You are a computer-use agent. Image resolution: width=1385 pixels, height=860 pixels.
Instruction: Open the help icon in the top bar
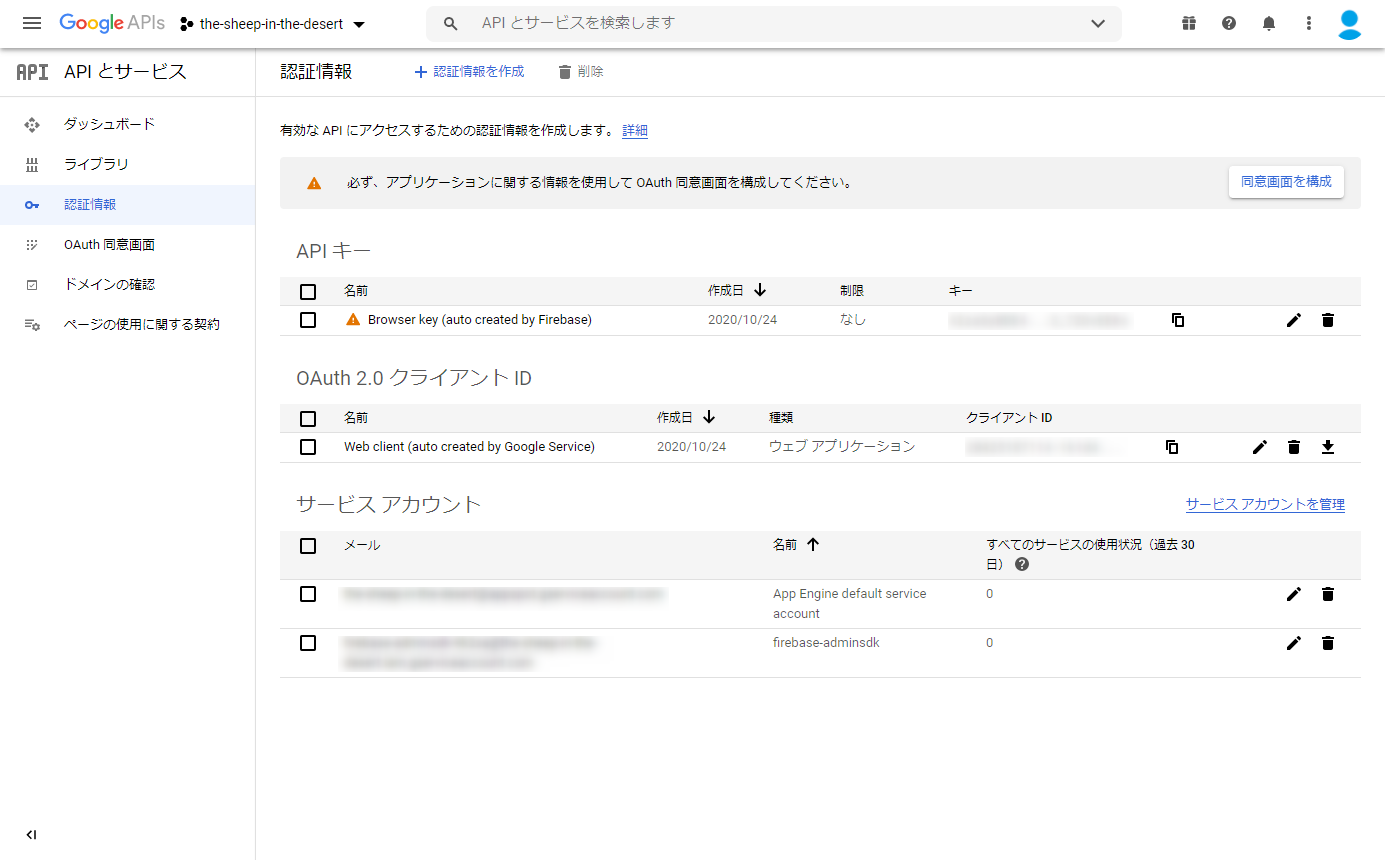1228,22
